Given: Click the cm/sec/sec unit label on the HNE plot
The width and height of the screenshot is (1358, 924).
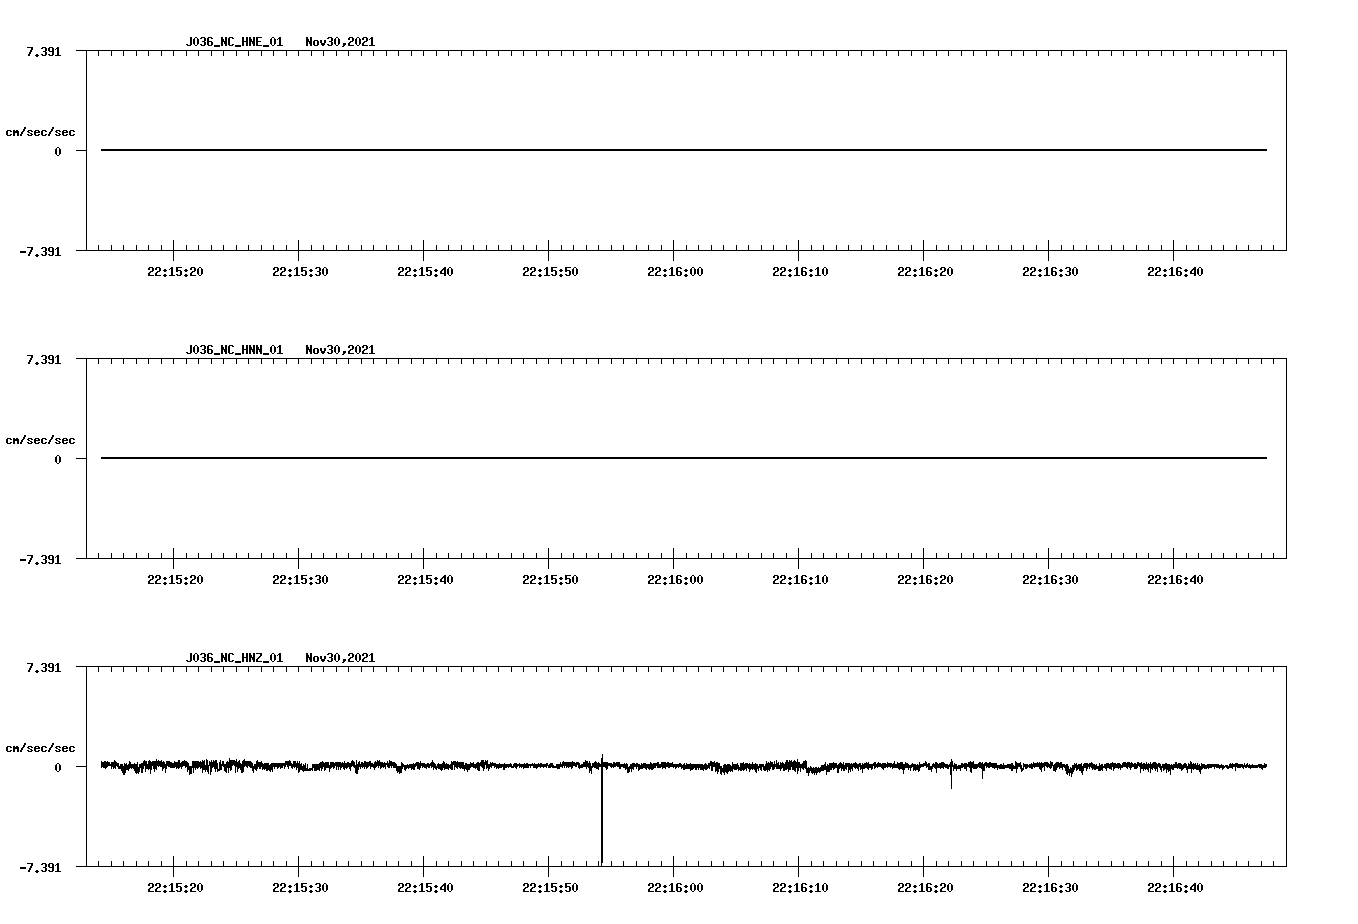Looking at the screenshot, I should click(40, 132).
